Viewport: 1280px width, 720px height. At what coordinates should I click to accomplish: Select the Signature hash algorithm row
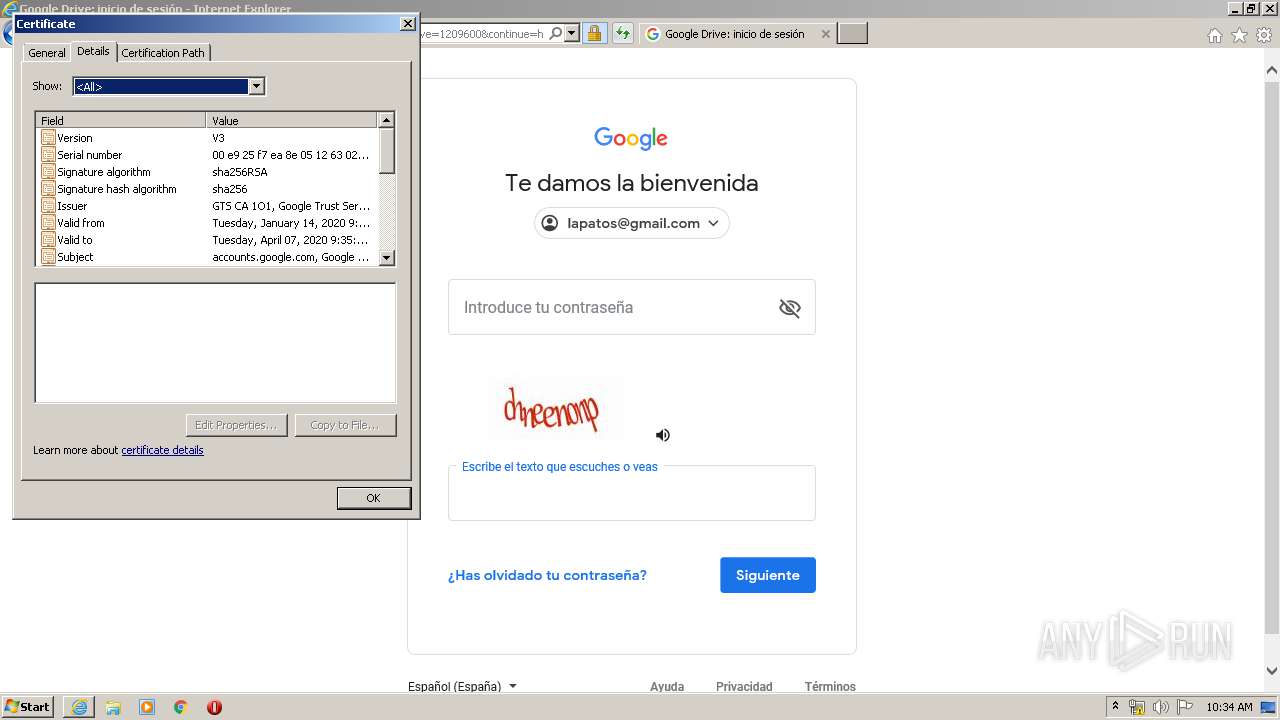click(207, 189)
